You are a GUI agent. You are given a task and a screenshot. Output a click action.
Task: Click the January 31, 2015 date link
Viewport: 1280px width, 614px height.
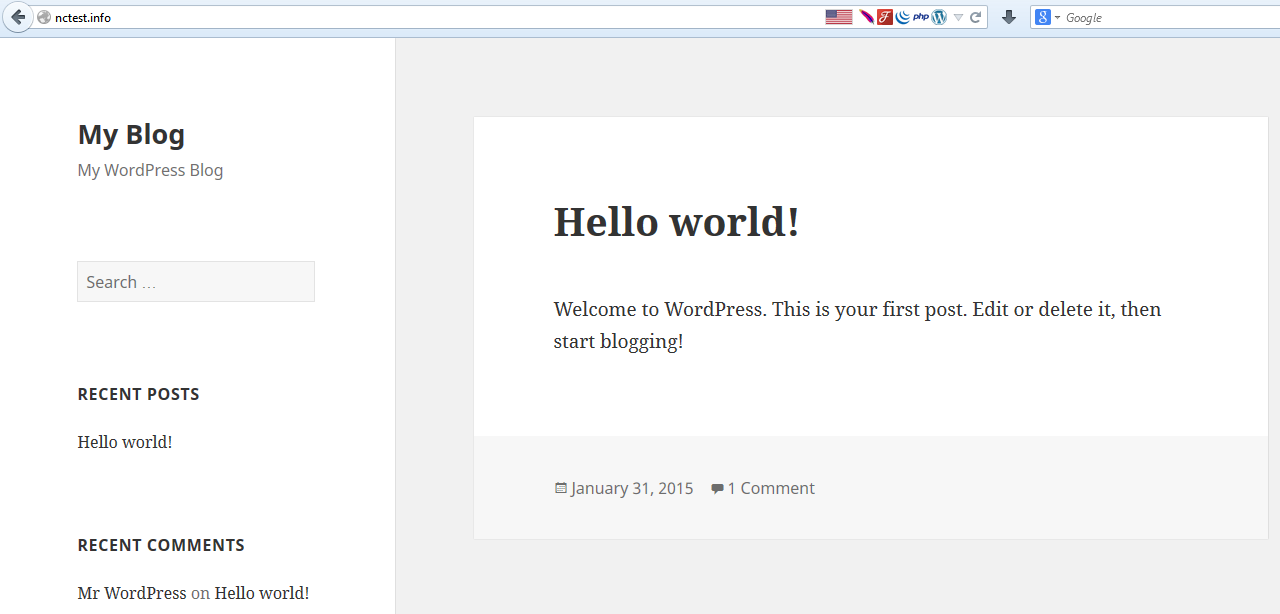tap(631, 488)
